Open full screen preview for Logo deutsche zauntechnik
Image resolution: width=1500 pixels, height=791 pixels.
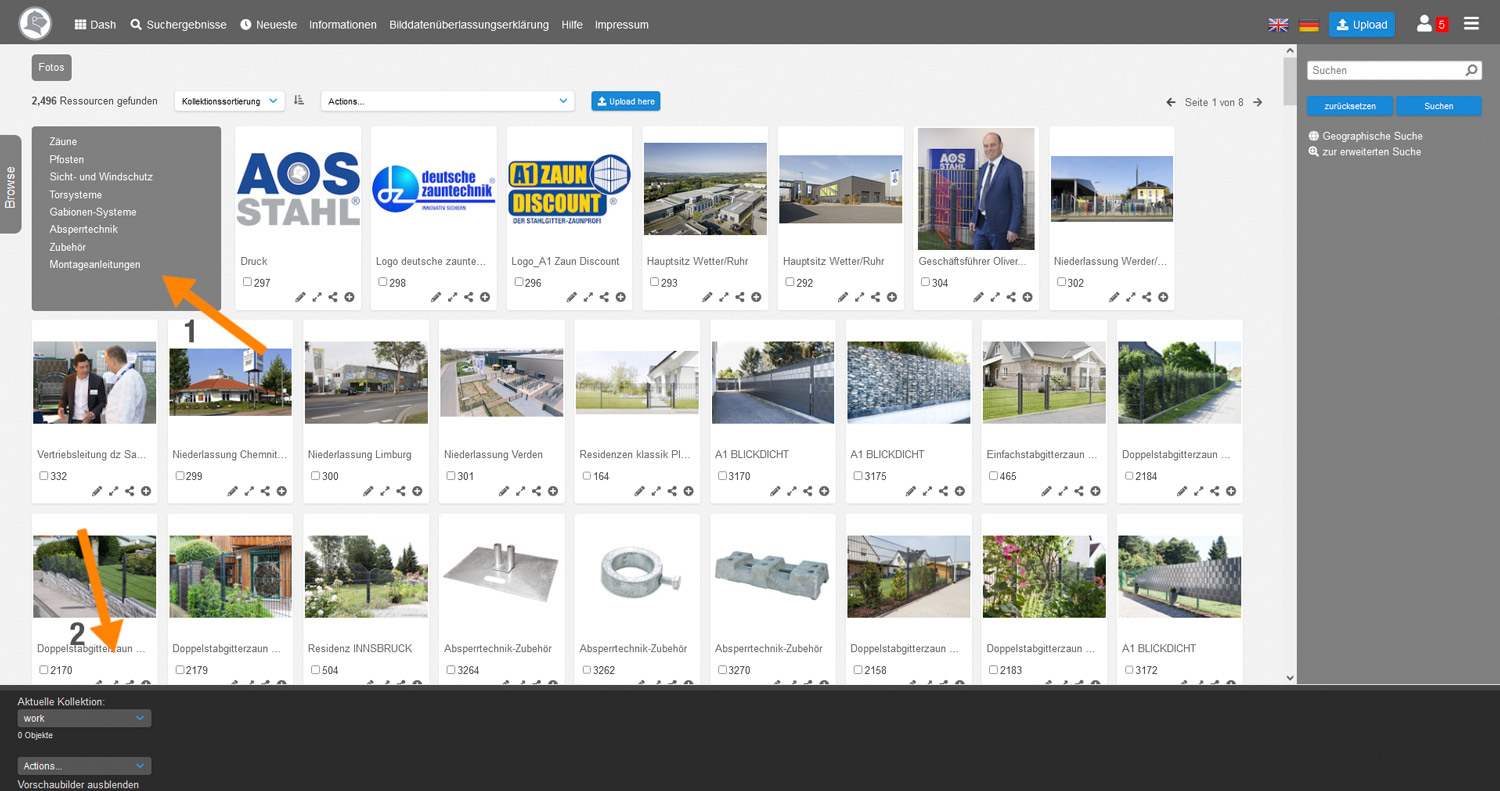point(453,297)
